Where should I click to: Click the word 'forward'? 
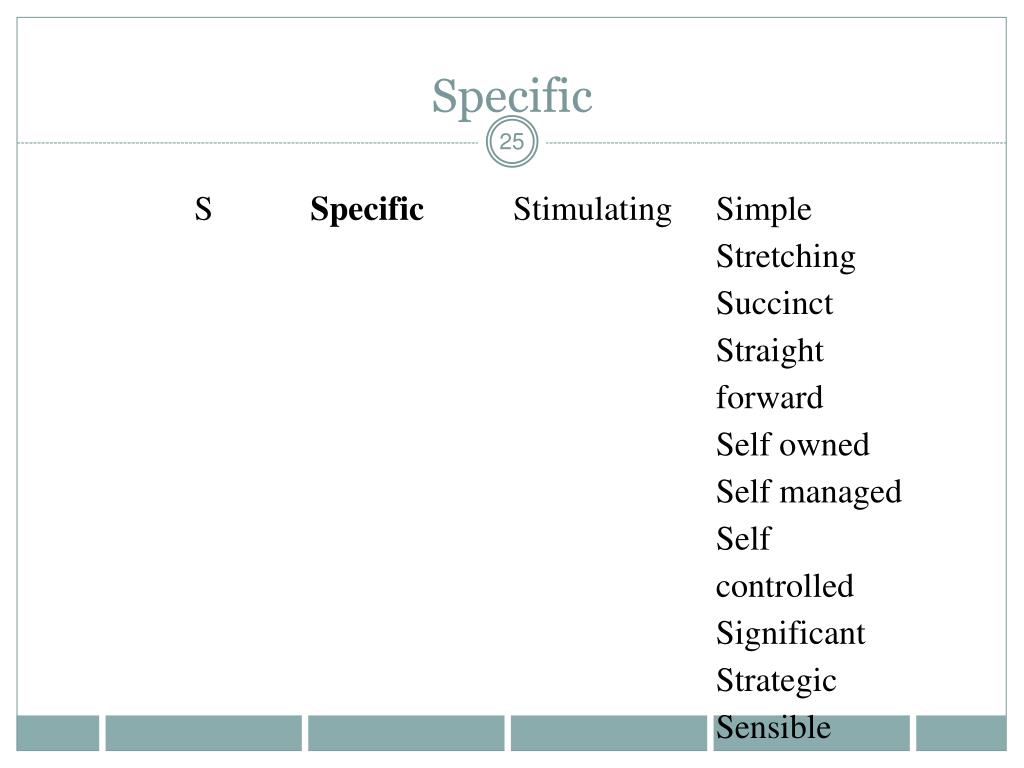click(x=769, y=398)
